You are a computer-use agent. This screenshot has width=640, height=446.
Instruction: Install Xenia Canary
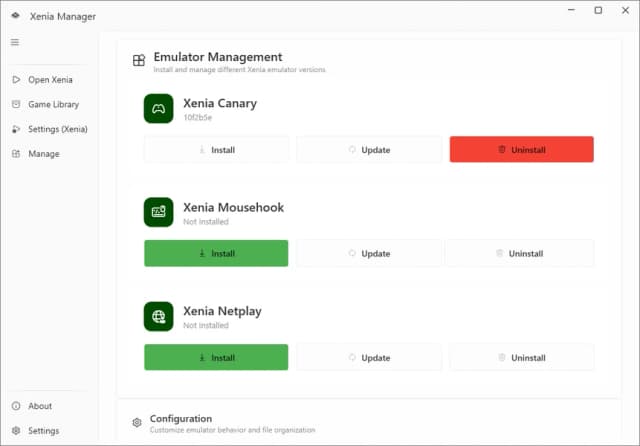click(216, 150)
